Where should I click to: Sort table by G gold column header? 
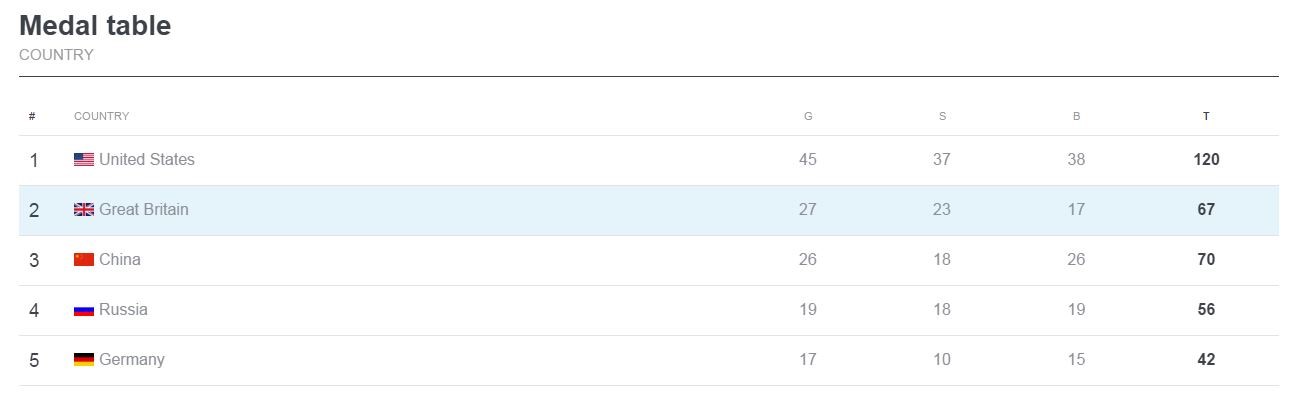808,116
